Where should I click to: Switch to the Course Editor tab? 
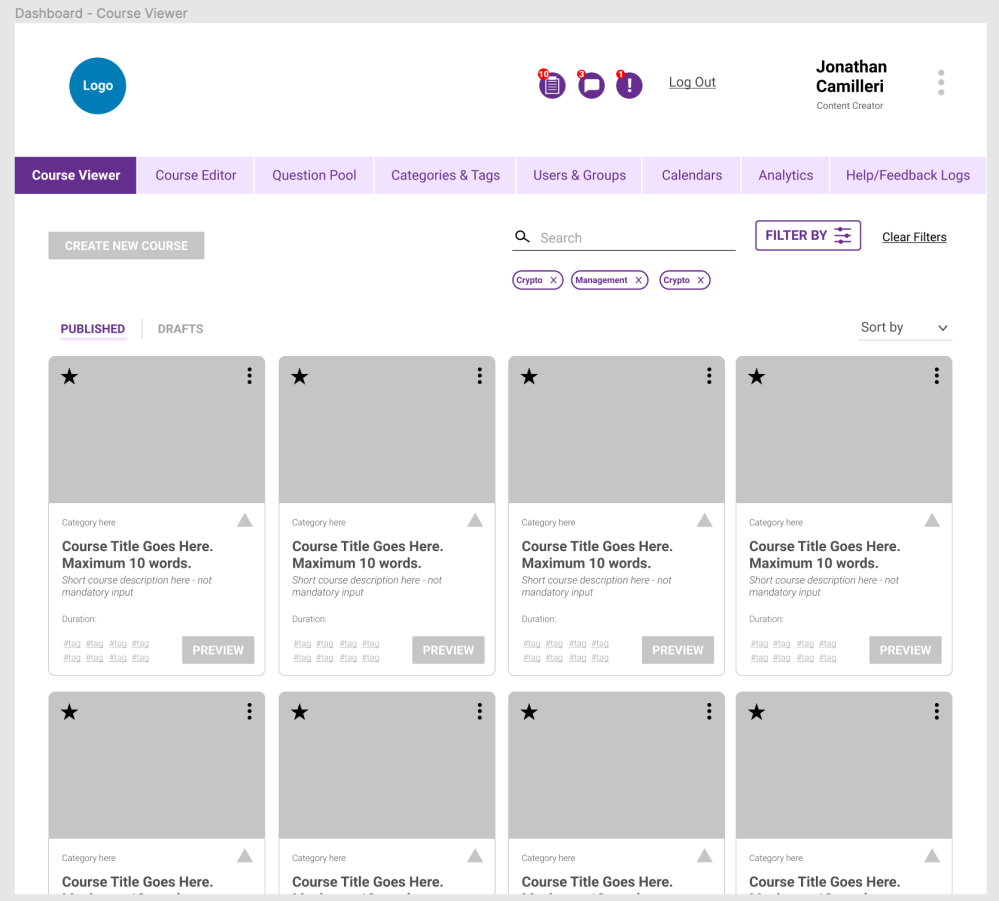(196, 175)
